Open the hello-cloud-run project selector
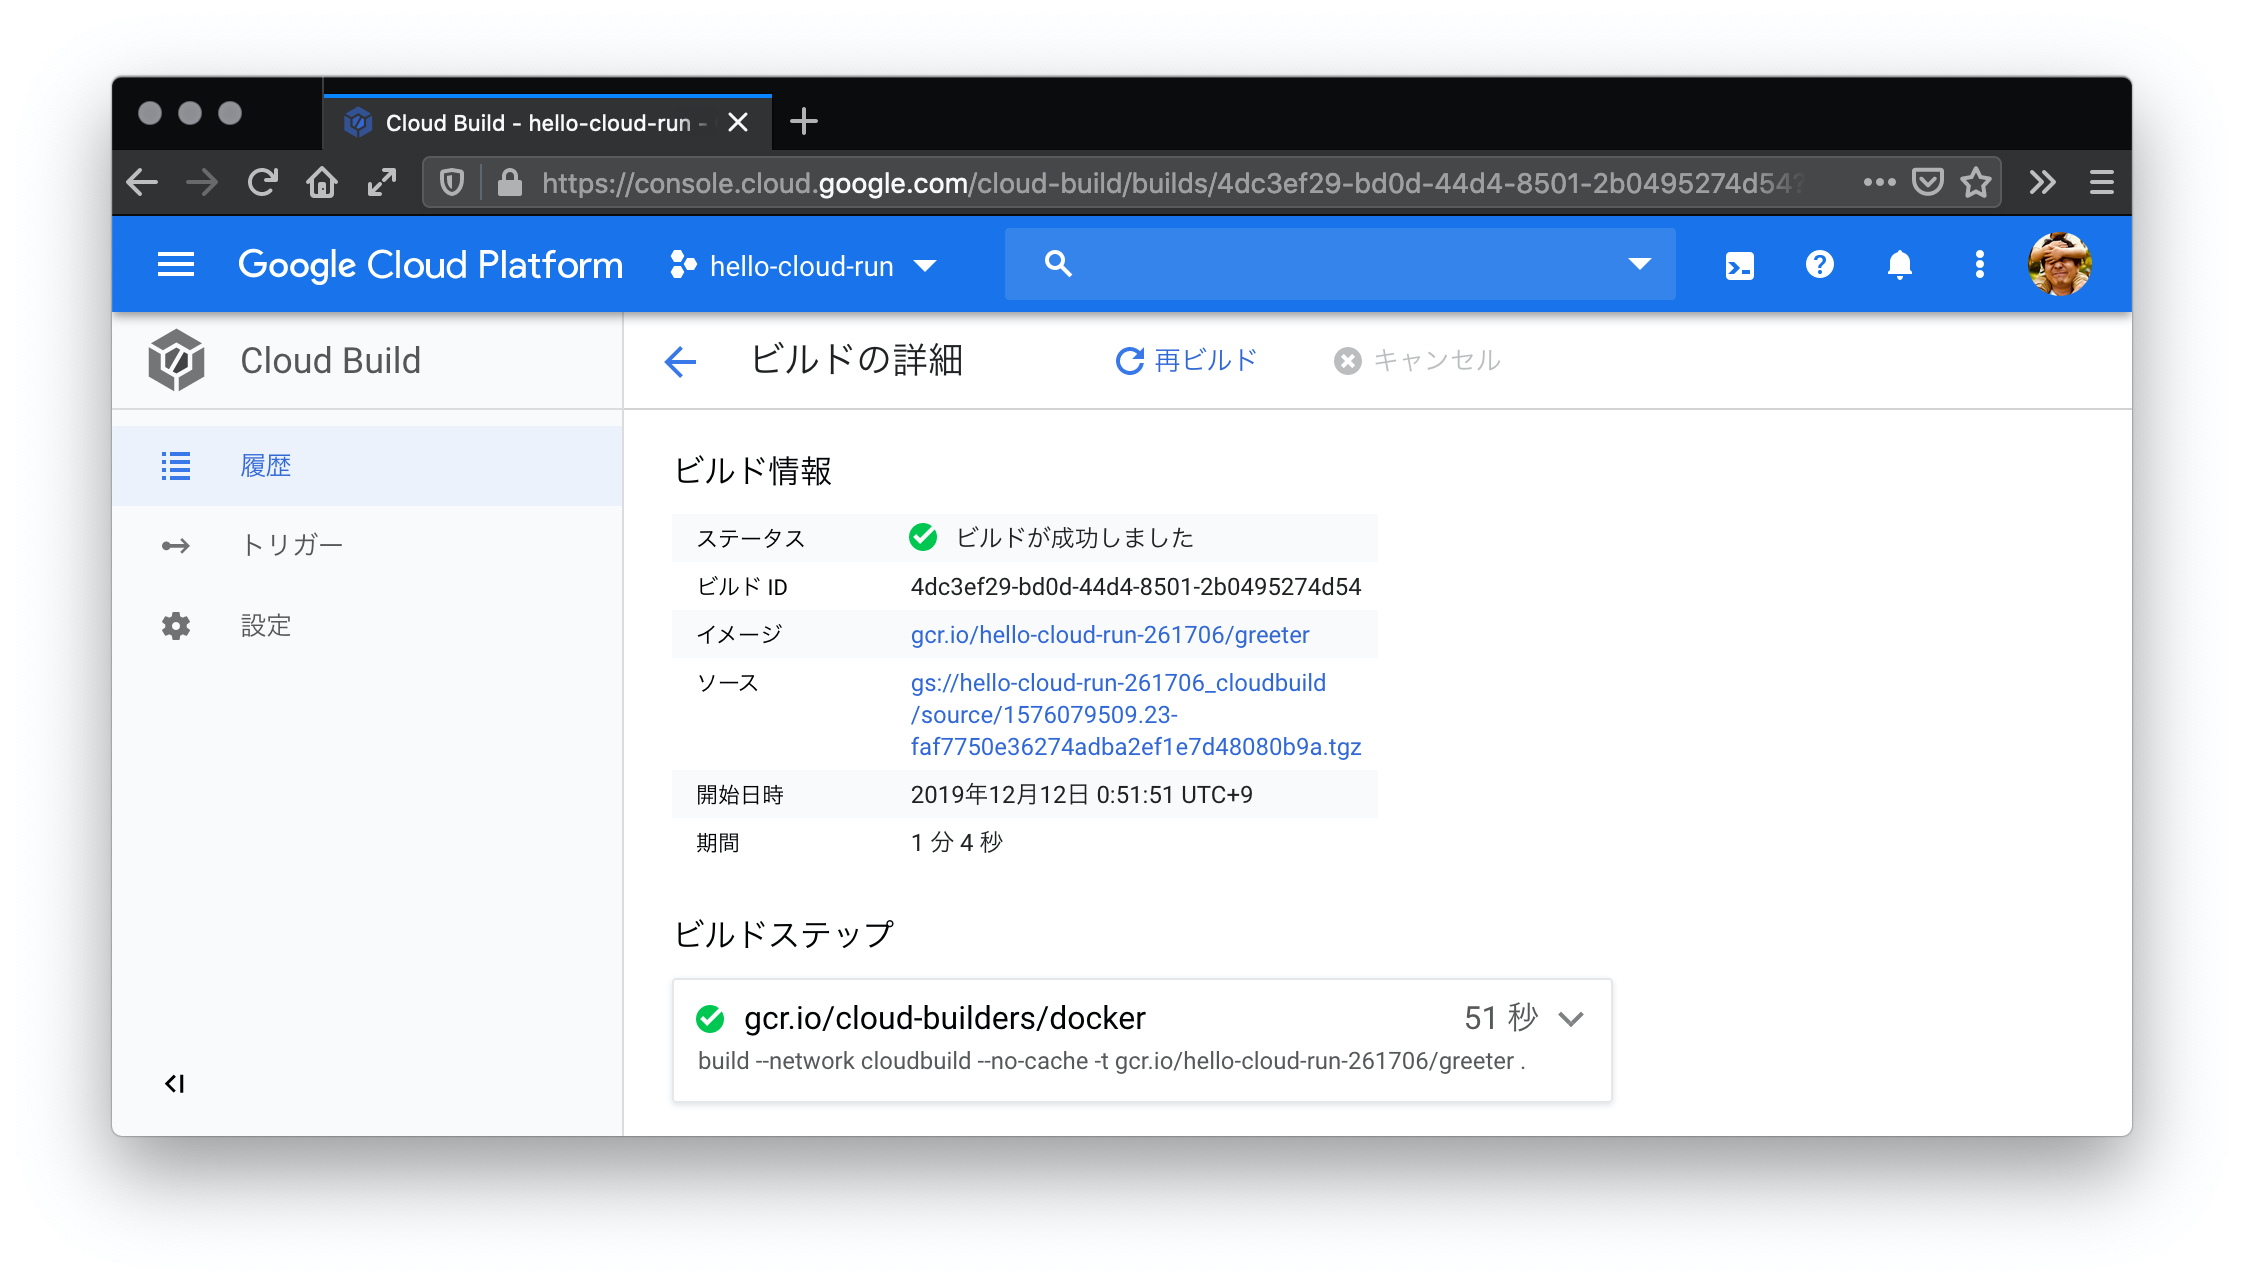The width and height of the screenshot is (2244, 1284). pos(804,266)
